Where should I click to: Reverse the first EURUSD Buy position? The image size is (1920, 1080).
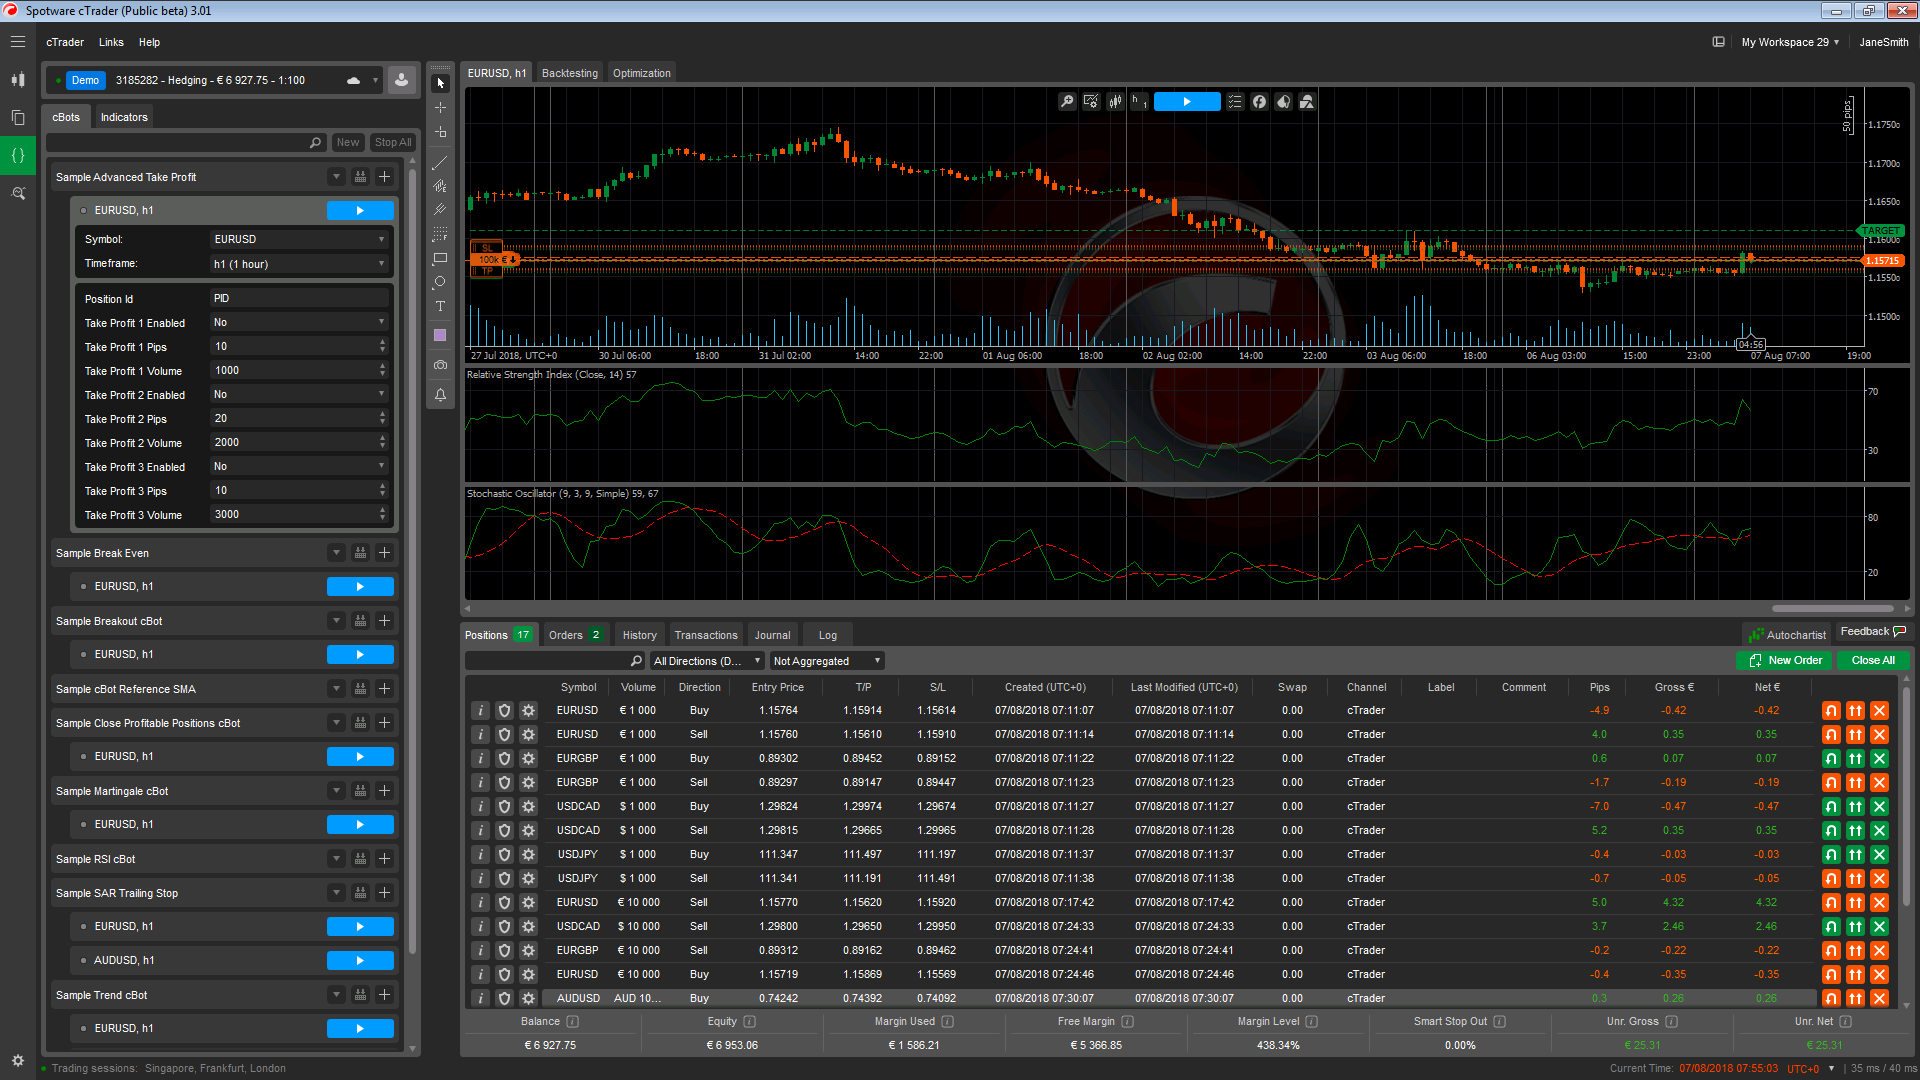[1831, 711]
